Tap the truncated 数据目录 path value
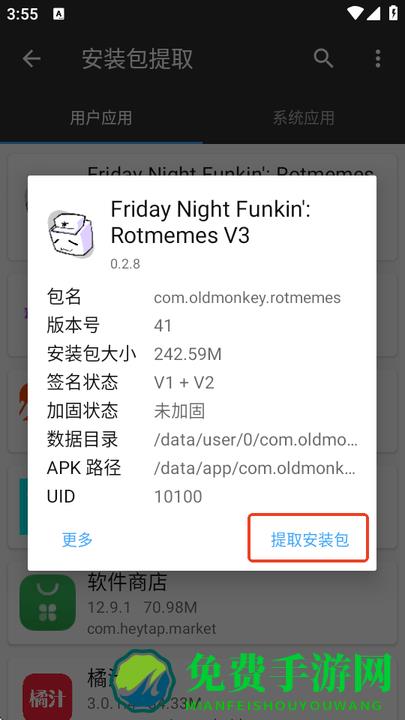This screenshot has width=405, height=720. point(256,440)
